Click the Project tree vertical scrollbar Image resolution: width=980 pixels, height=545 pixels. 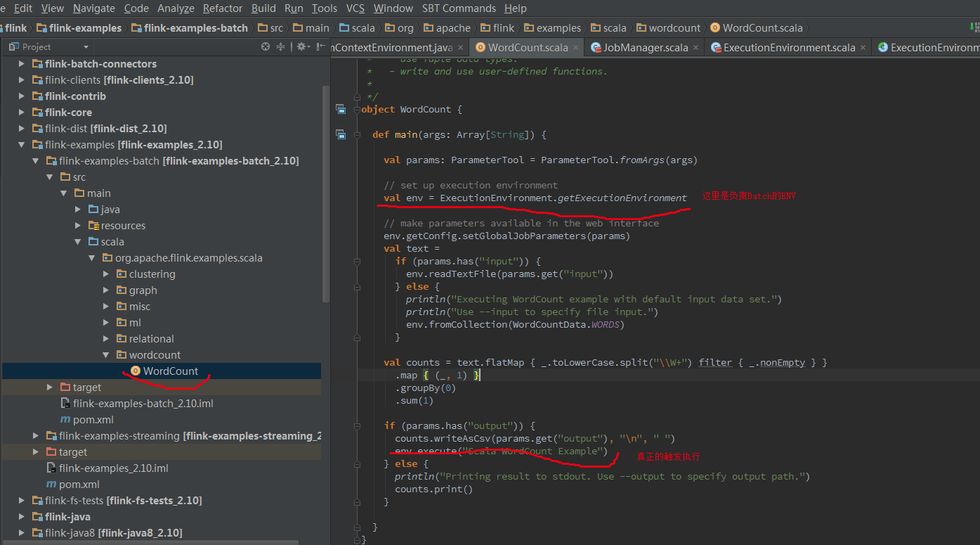tap(324, 190)
